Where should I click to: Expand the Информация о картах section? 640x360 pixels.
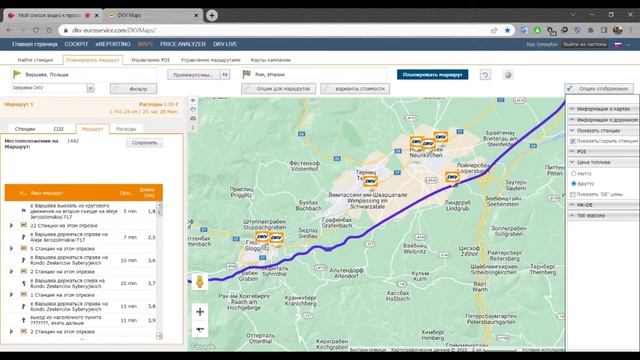point(603,109)
